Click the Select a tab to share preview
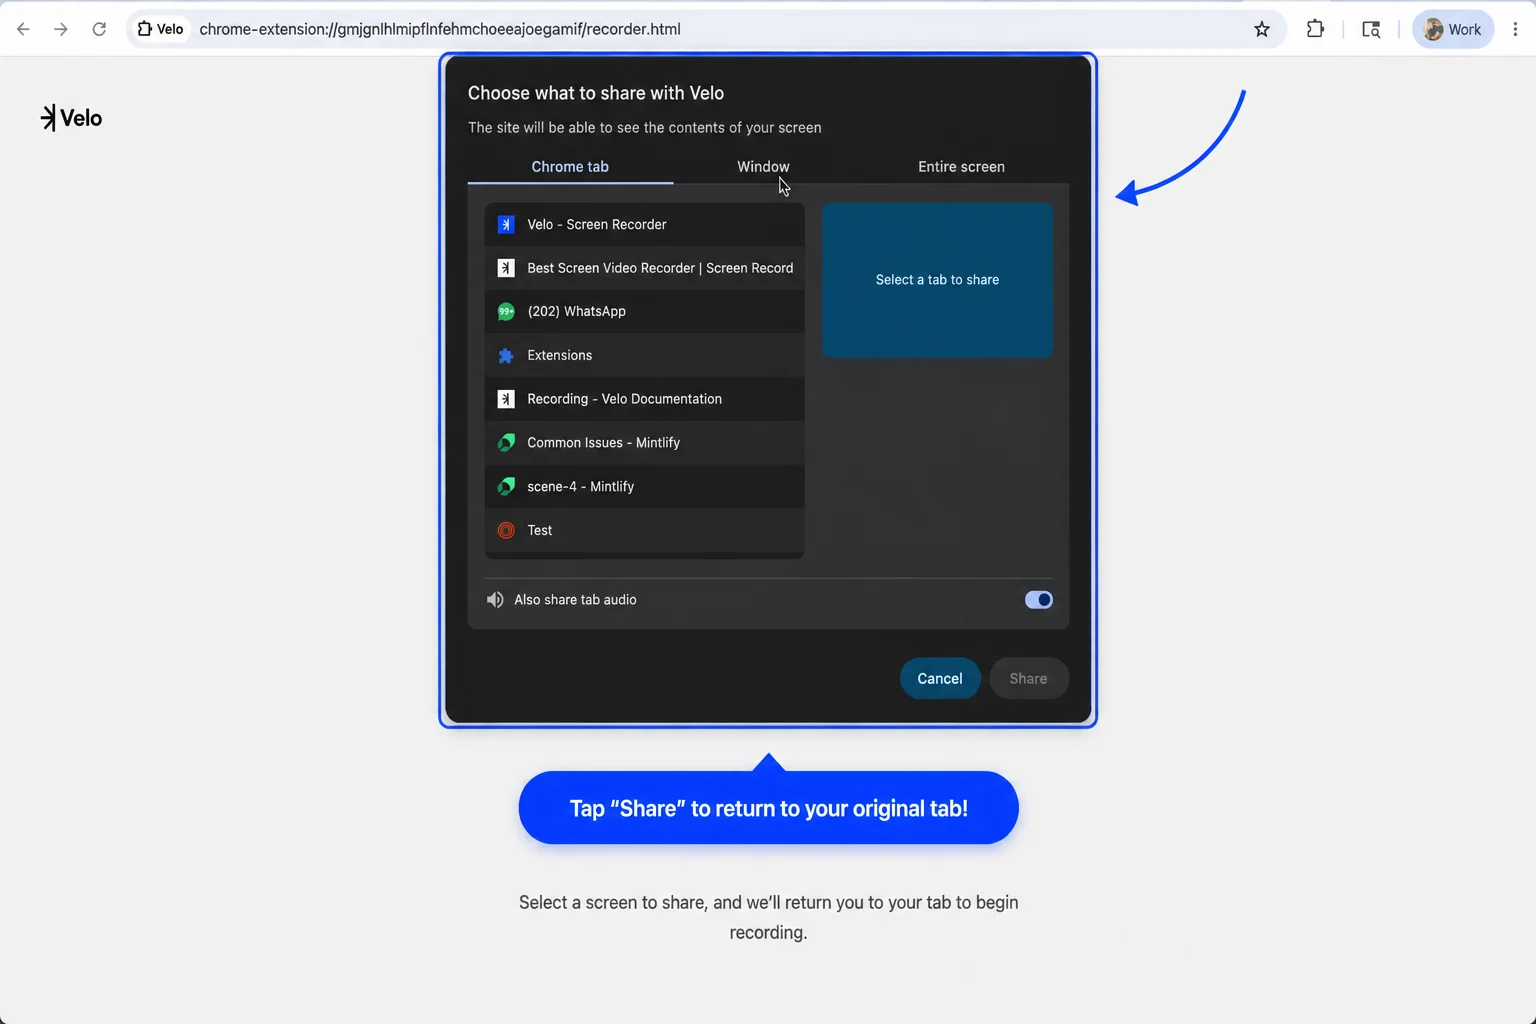The image size is (1536, 1024). click(x=937, y=280)
